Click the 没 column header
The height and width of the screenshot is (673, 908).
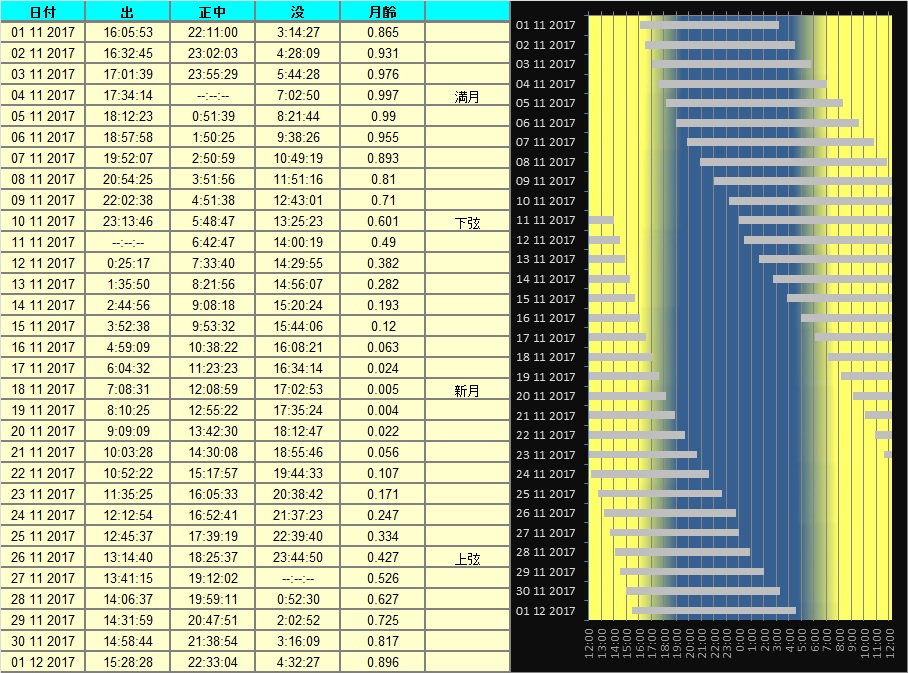click(x=297, y=11)
